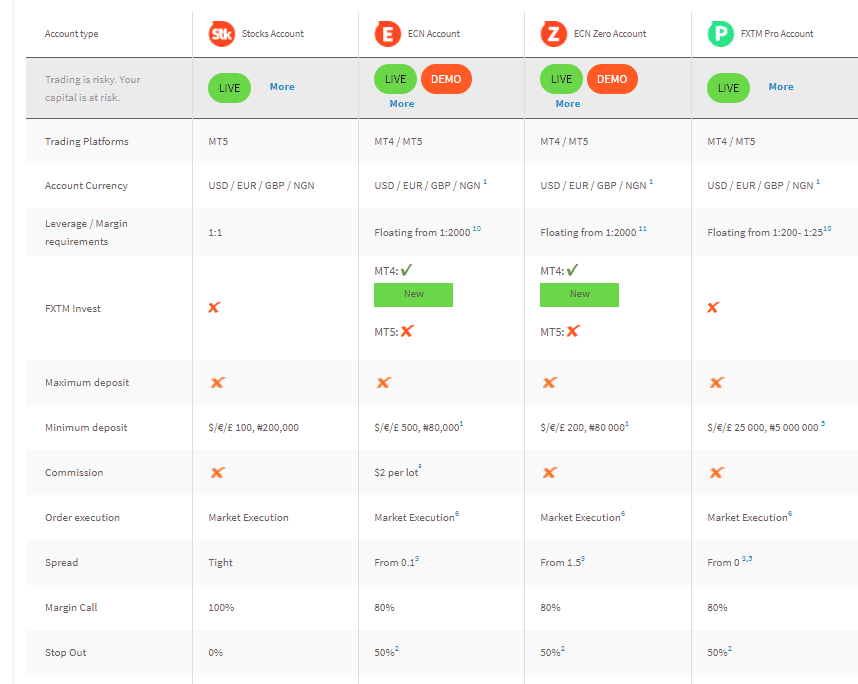Select the Stop Out row label
The width and height of the screenshot is (858, 684).
(x=66, y=652)
